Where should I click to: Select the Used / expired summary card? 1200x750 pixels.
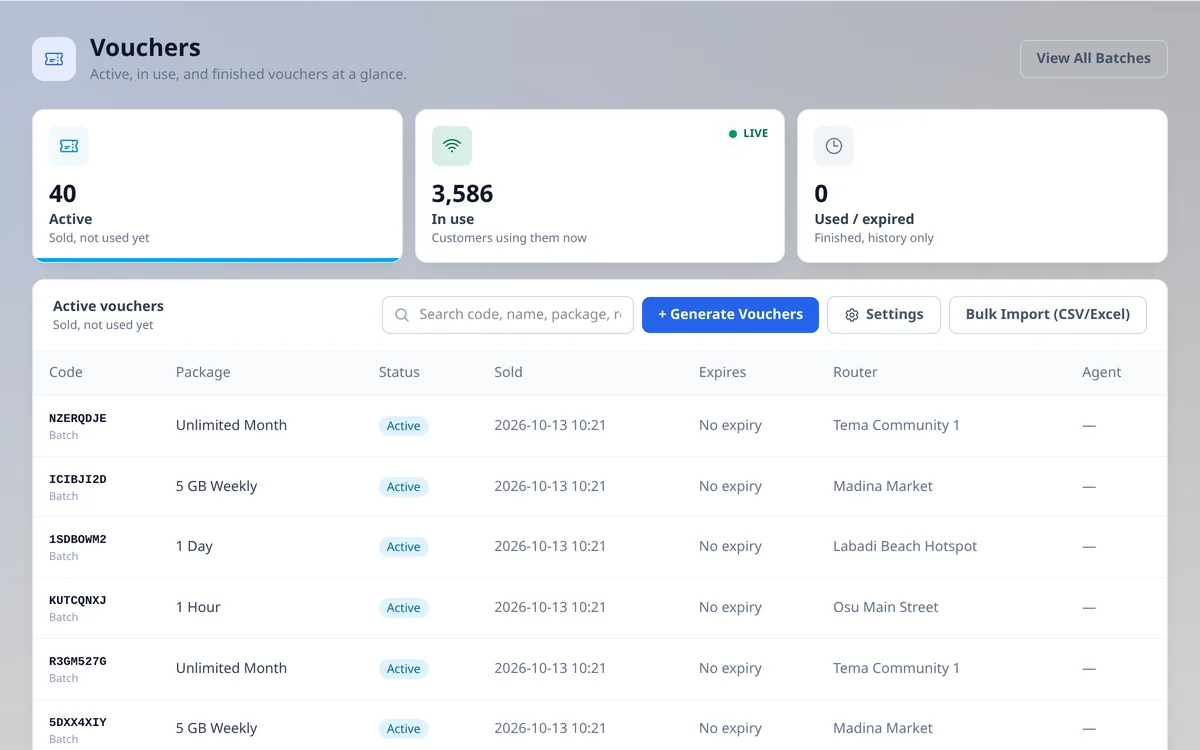(x=982, y=186)
